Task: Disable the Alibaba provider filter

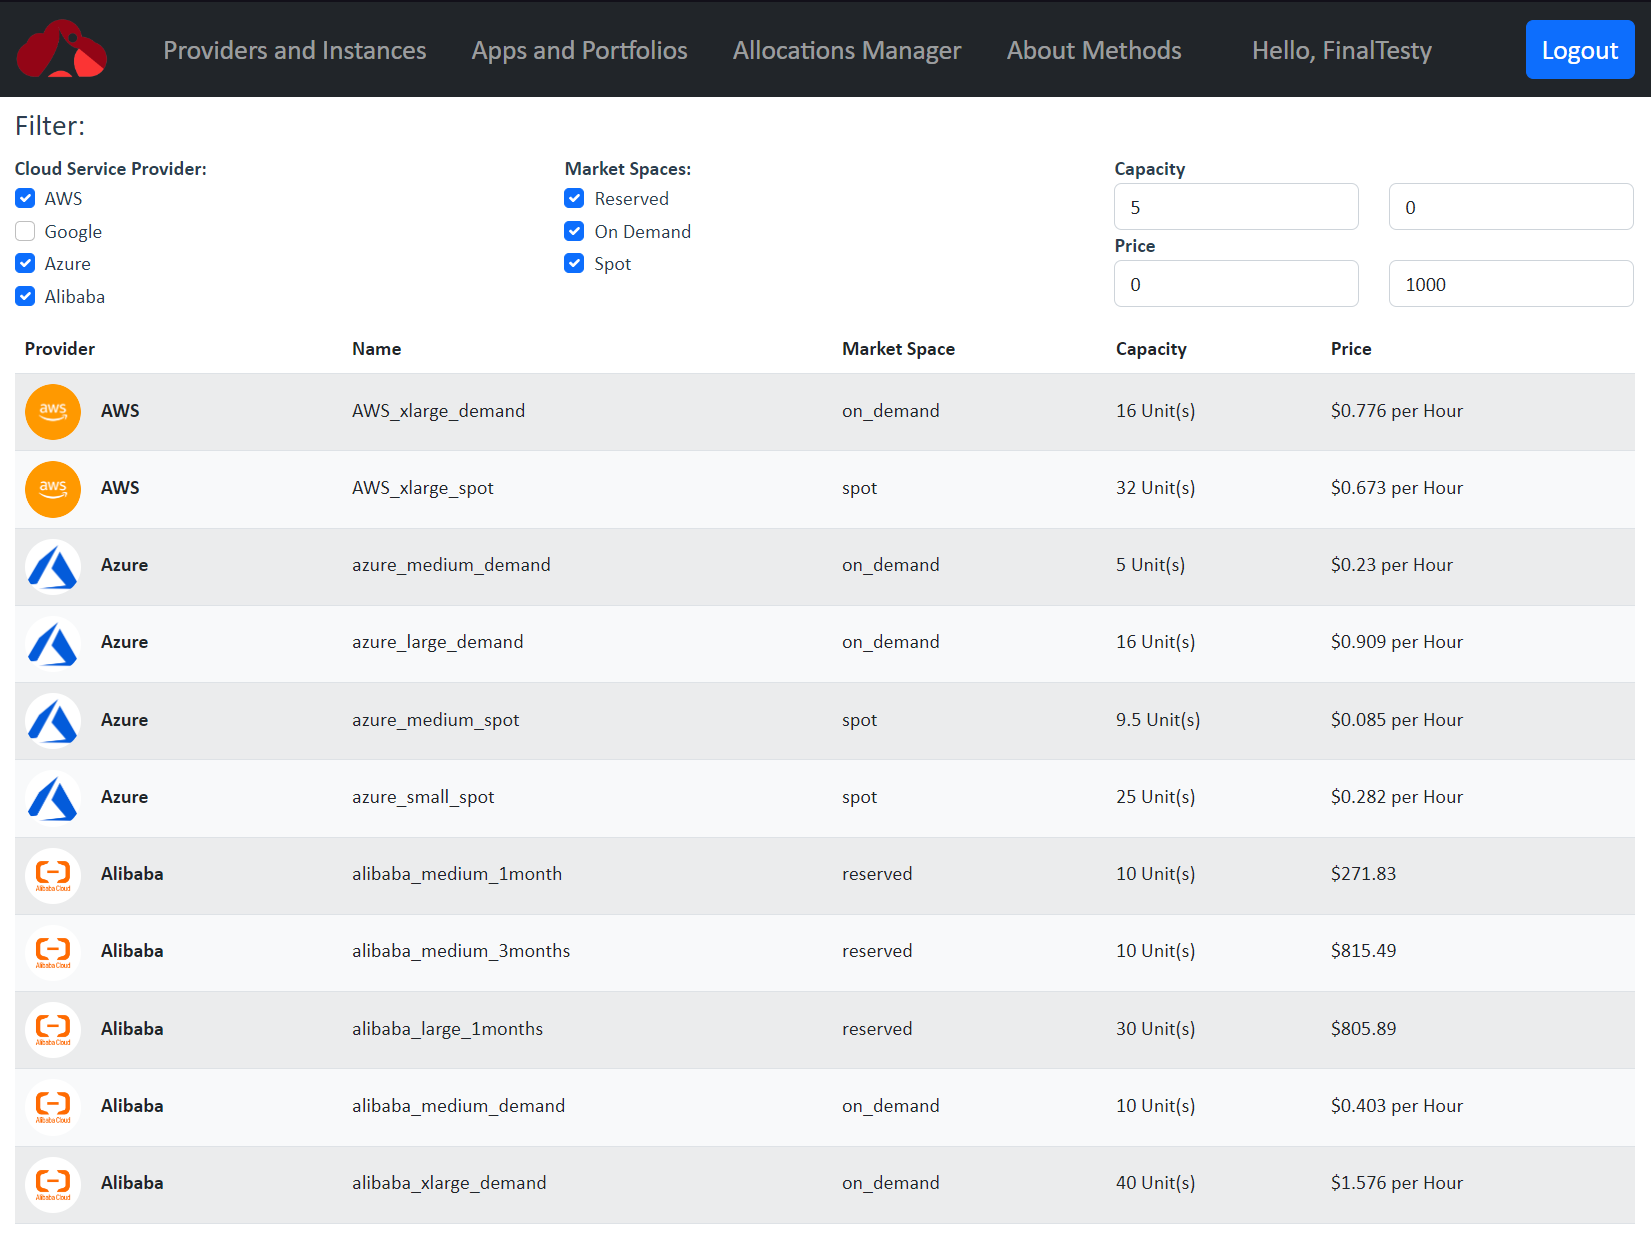Action: point(26,297)
